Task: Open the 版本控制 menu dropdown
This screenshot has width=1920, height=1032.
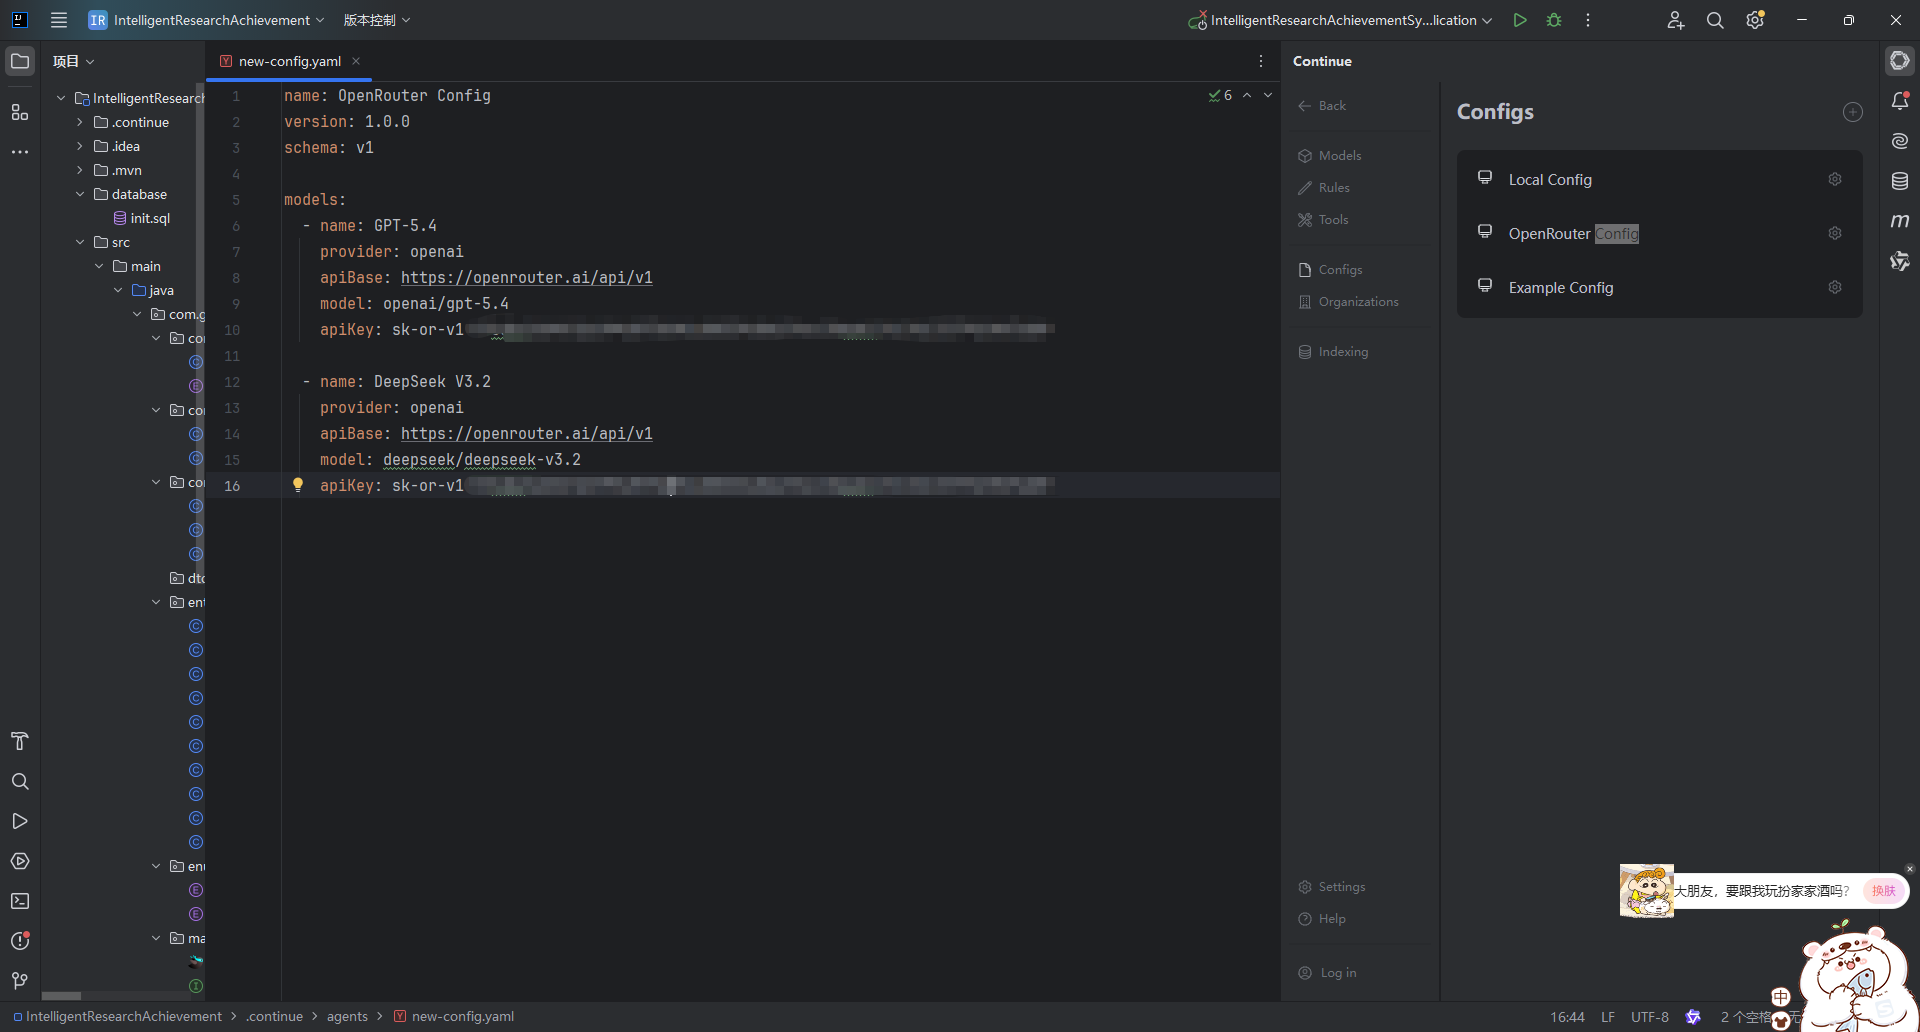Action: pos(377,20)
